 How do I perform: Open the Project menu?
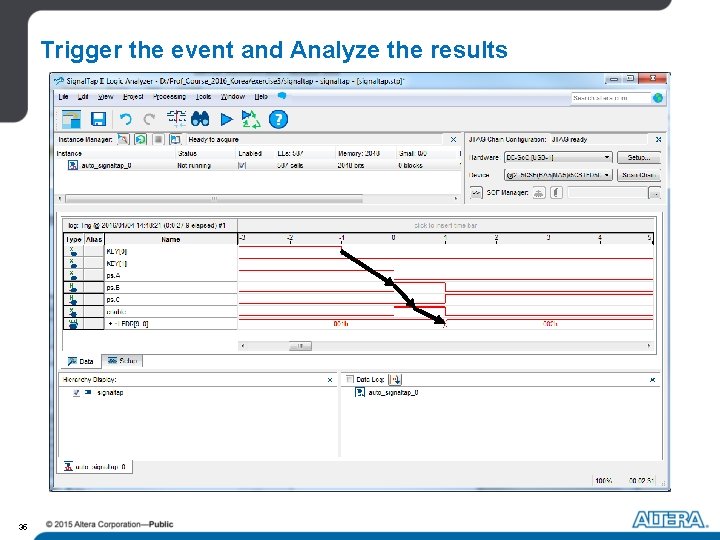[x=133, y=96]
